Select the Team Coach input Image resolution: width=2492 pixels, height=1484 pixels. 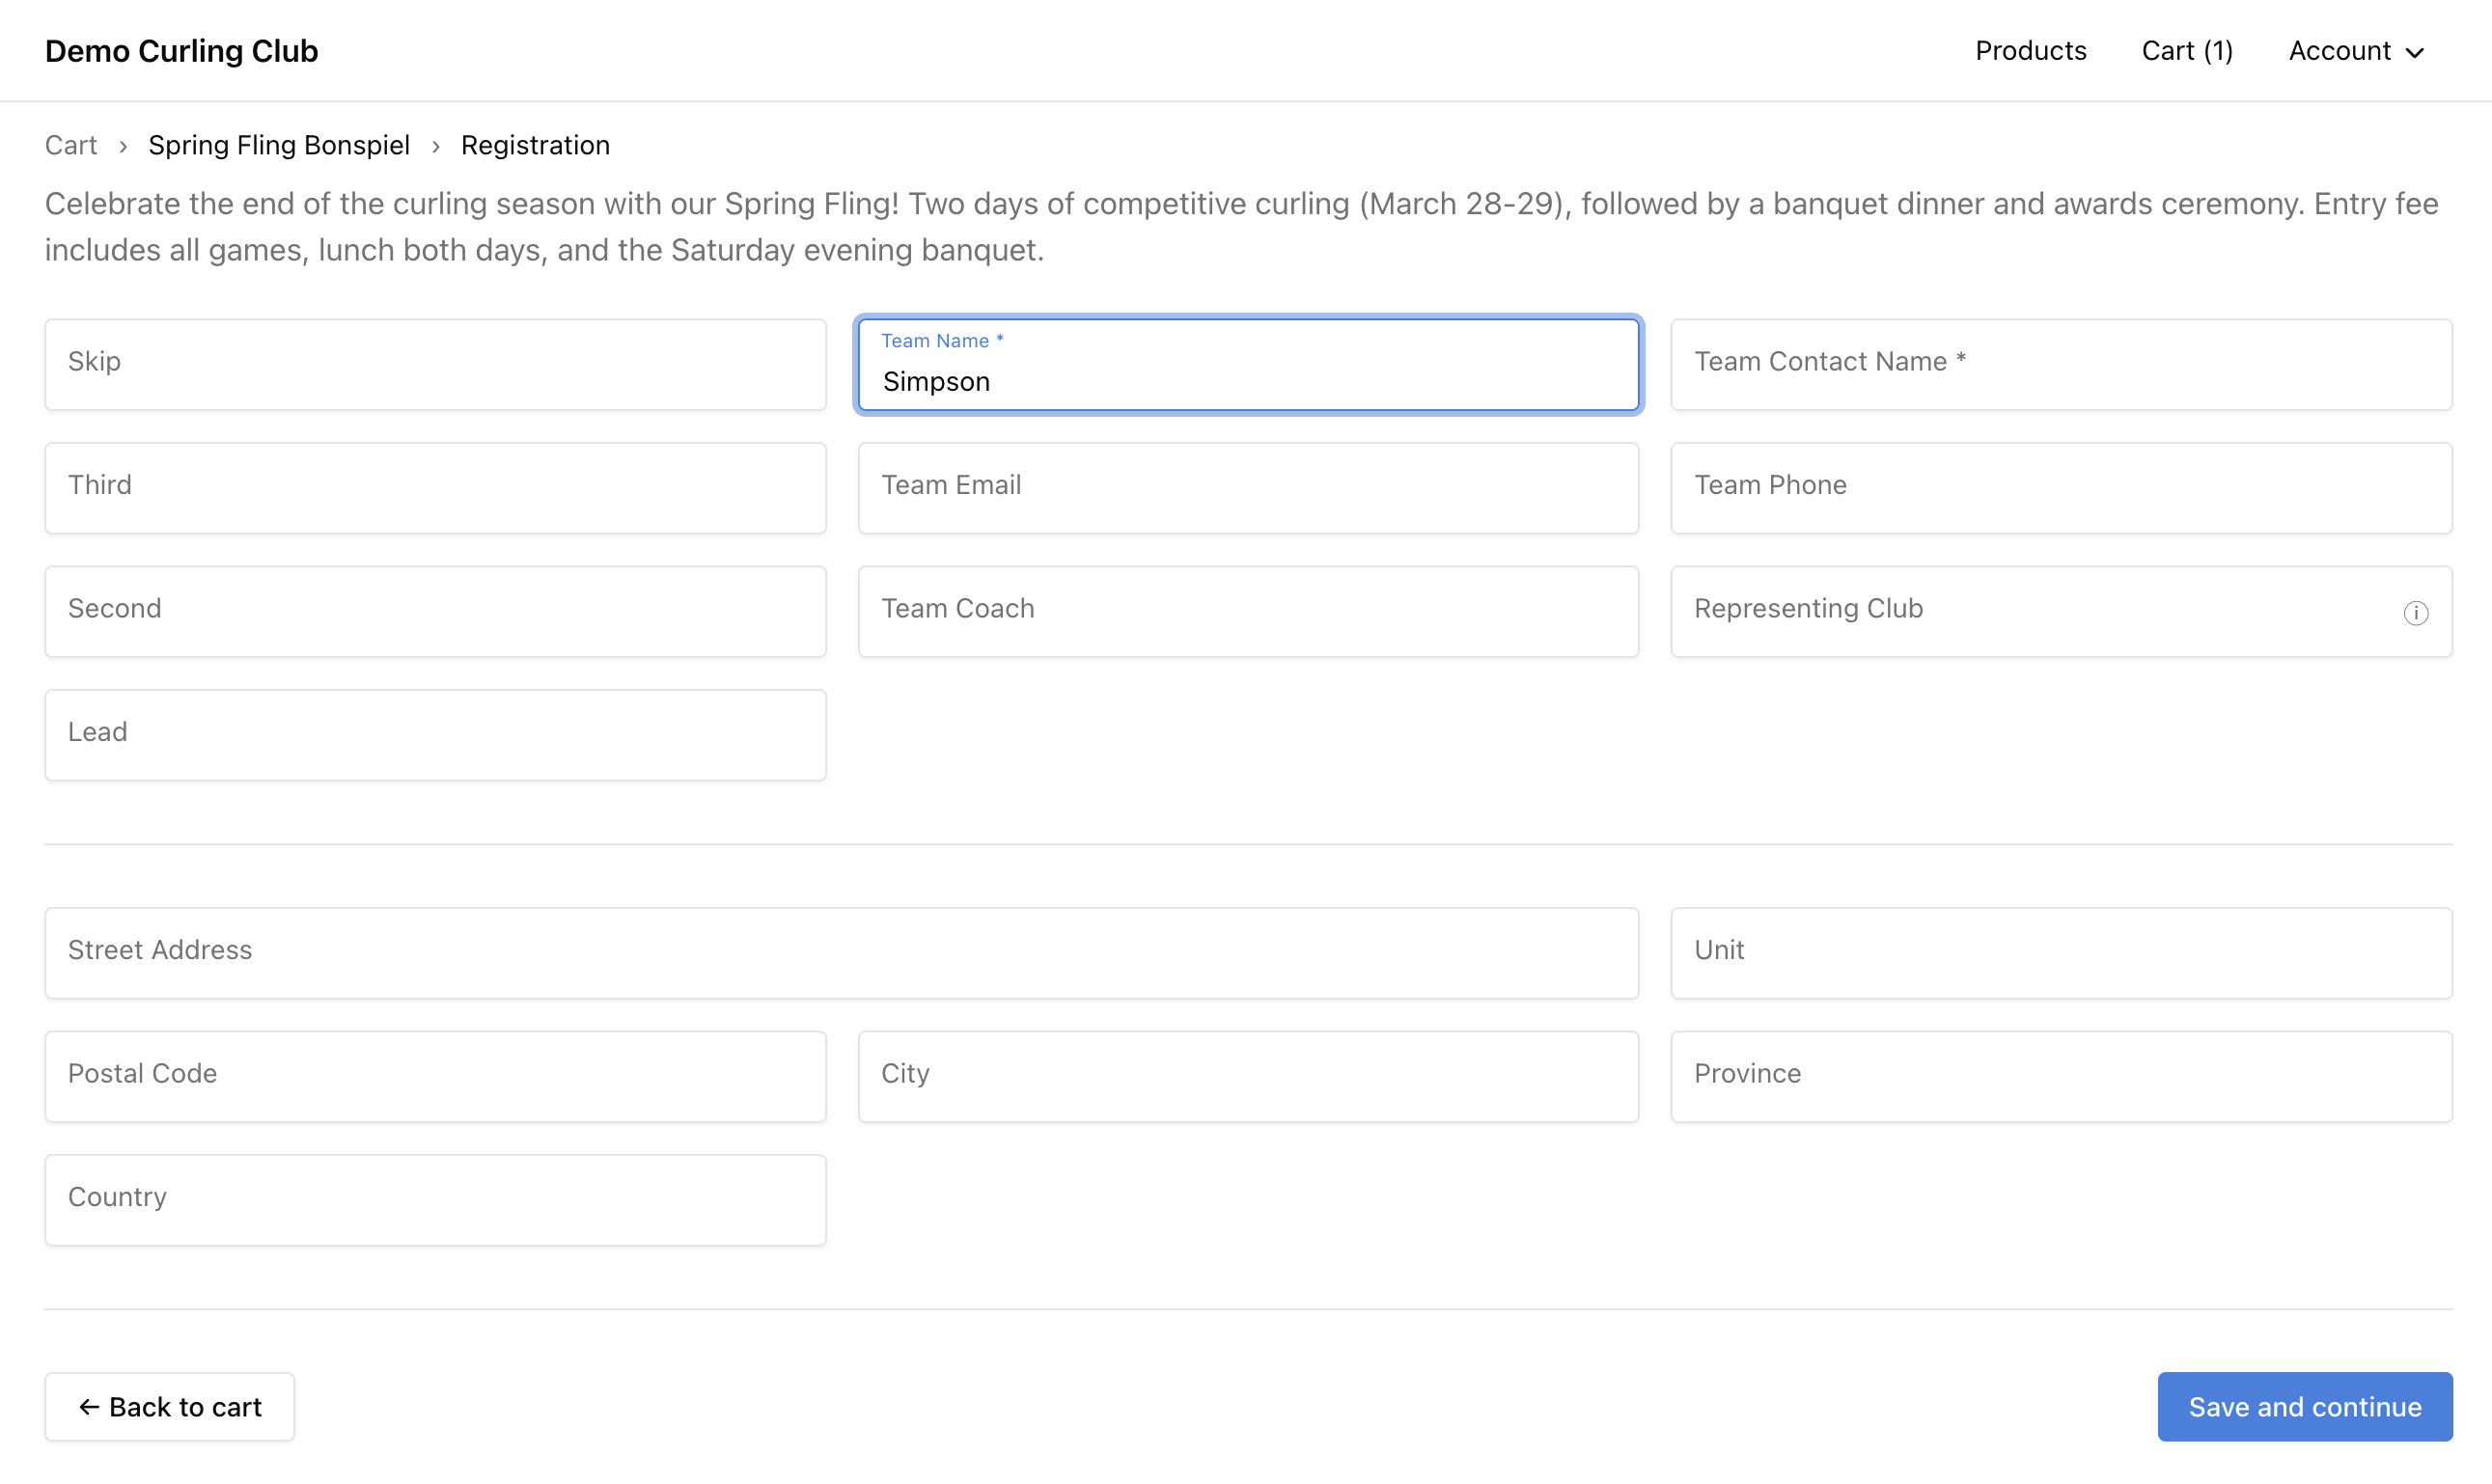tap(1248, 611)
